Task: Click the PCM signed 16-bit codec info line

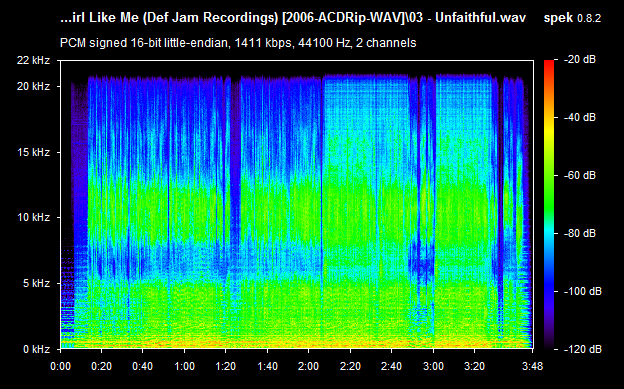Action: click(238, 43)
